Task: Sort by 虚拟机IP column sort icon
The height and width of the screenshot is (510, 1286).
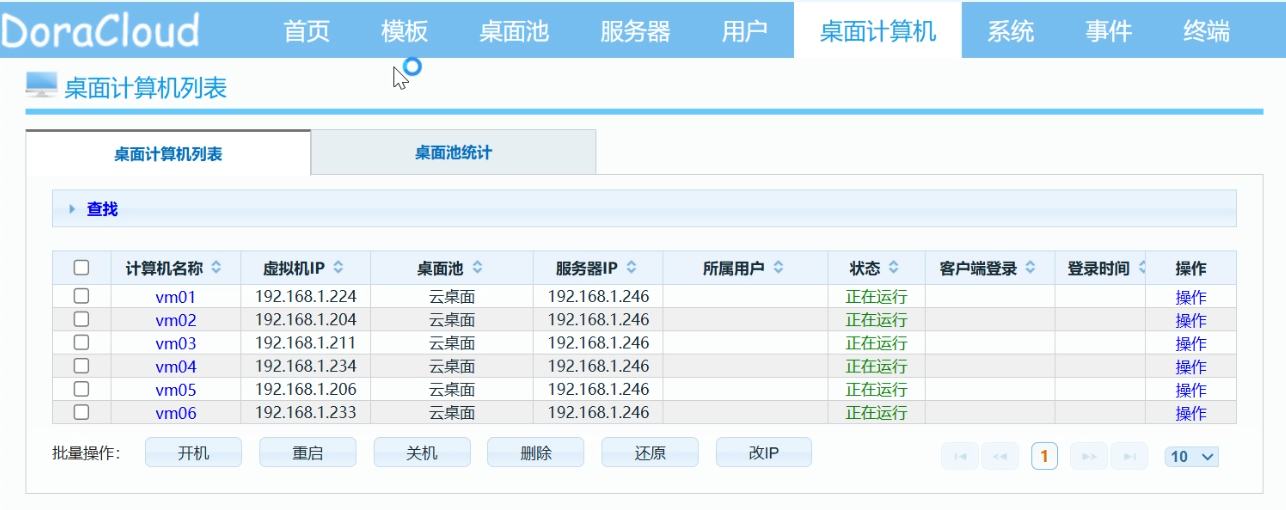Action: point(338,268)
